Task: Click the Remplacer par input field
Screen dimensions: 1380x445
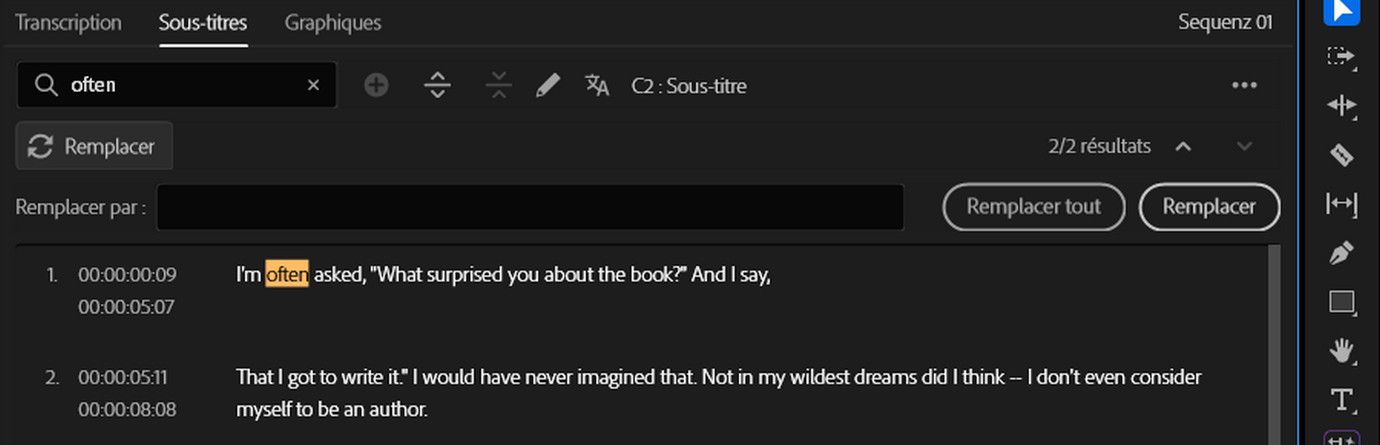Action: [530, 207]
